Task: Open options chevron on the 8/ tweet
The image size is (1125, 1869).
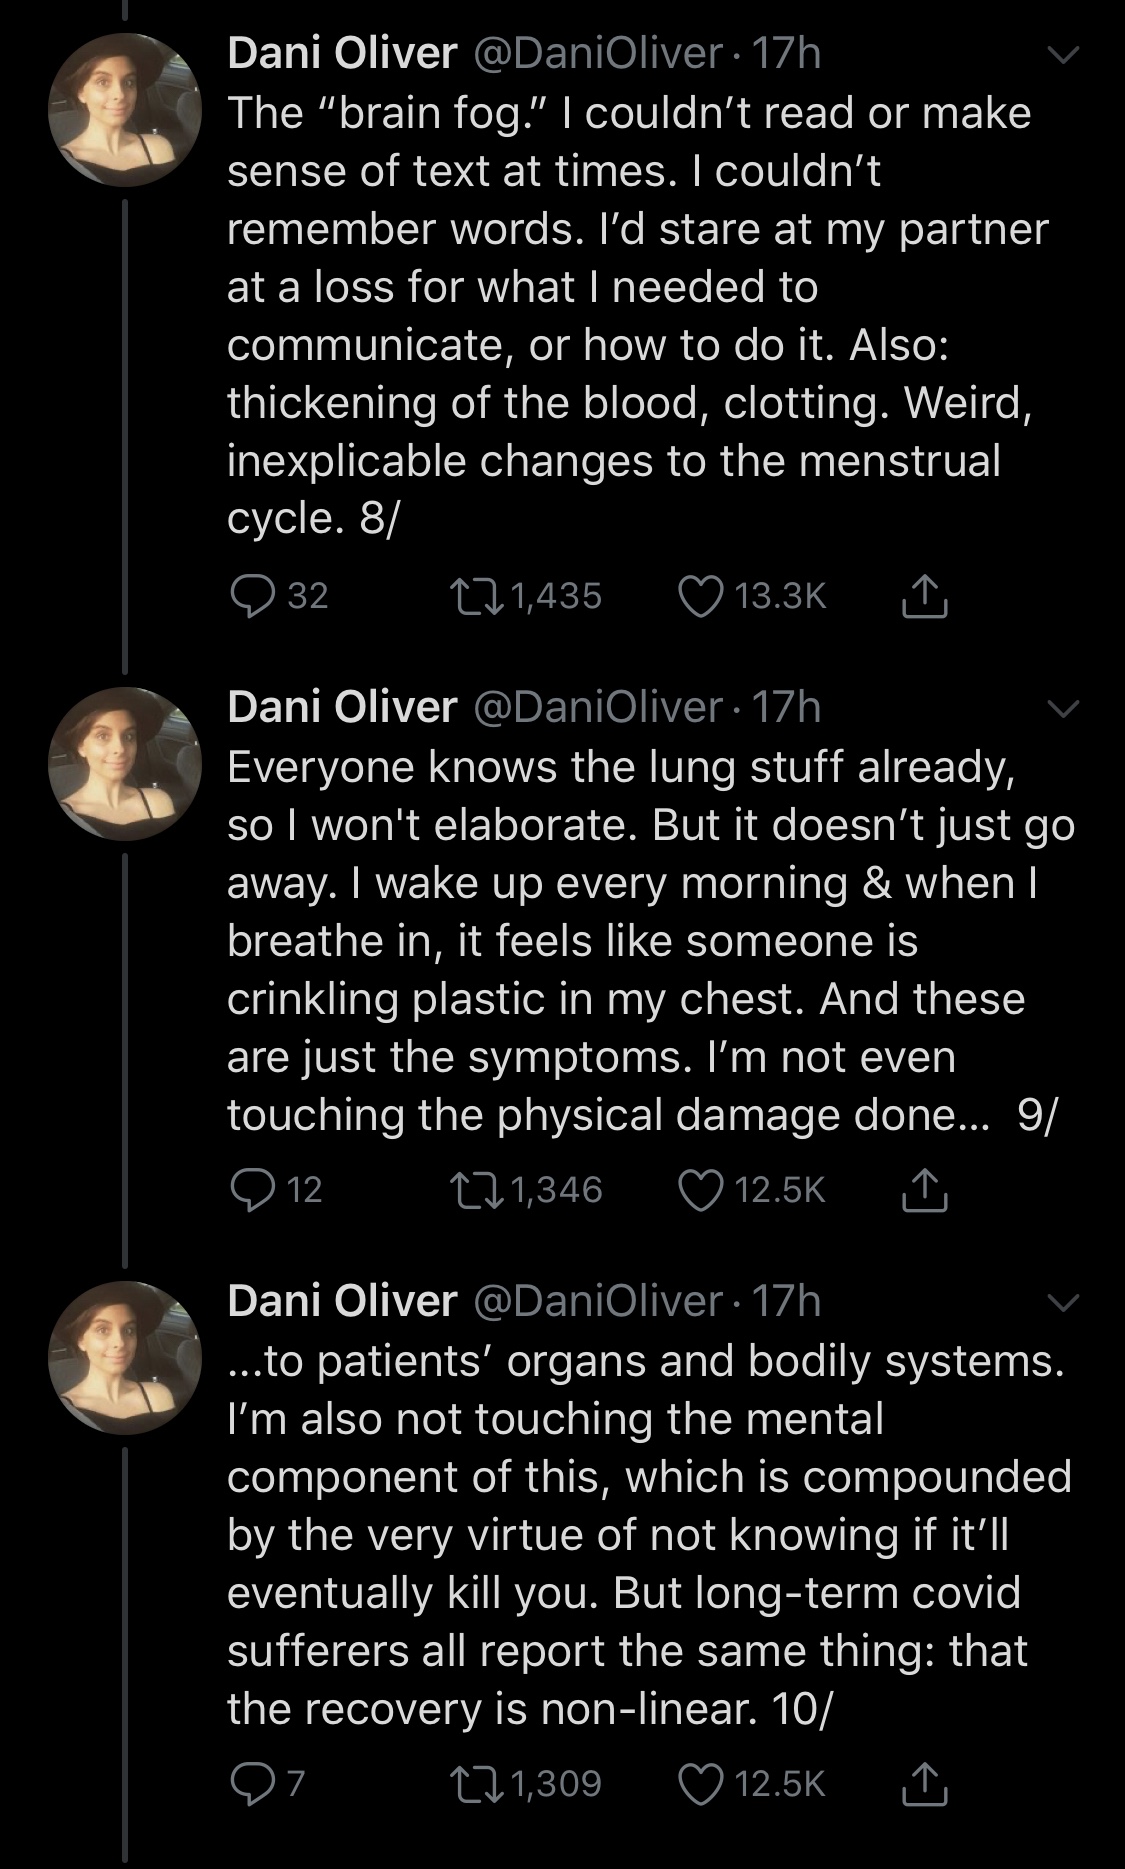Action: (1063, 55)
